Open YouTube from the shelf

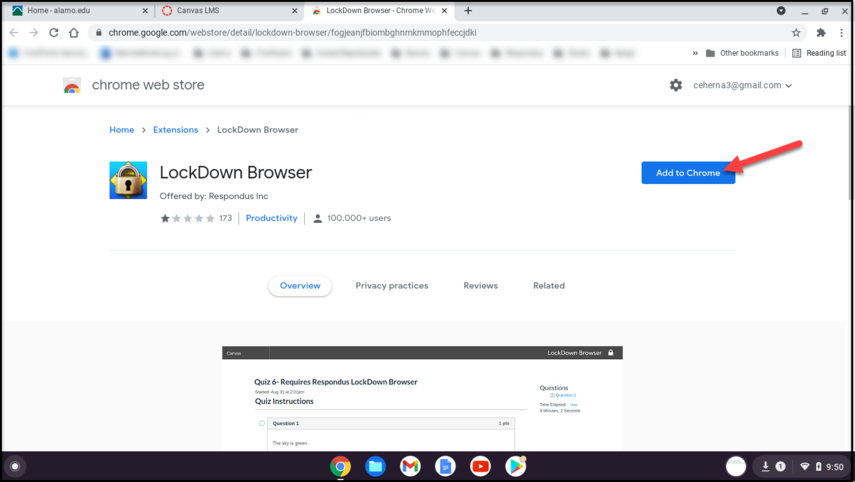[480, 466]
